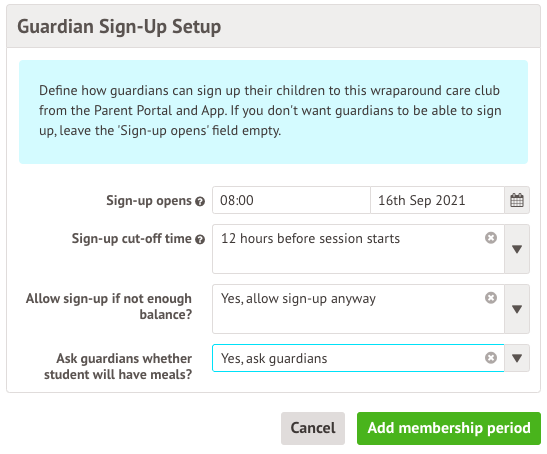Clear the 'Yes, ask guardians' selection
Screen dimensions: 547x454
point(491,358)
